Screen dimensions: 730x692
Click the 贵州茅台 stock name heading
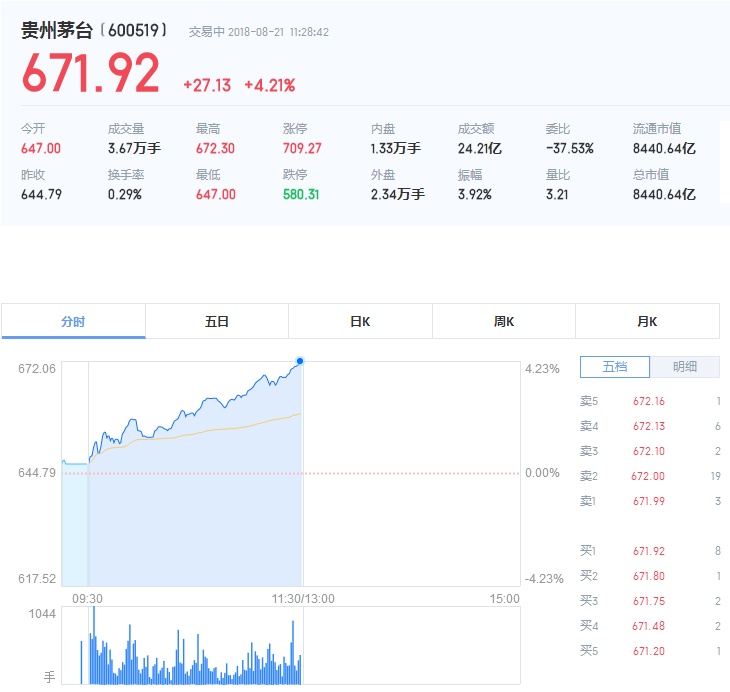click(57, 30)
